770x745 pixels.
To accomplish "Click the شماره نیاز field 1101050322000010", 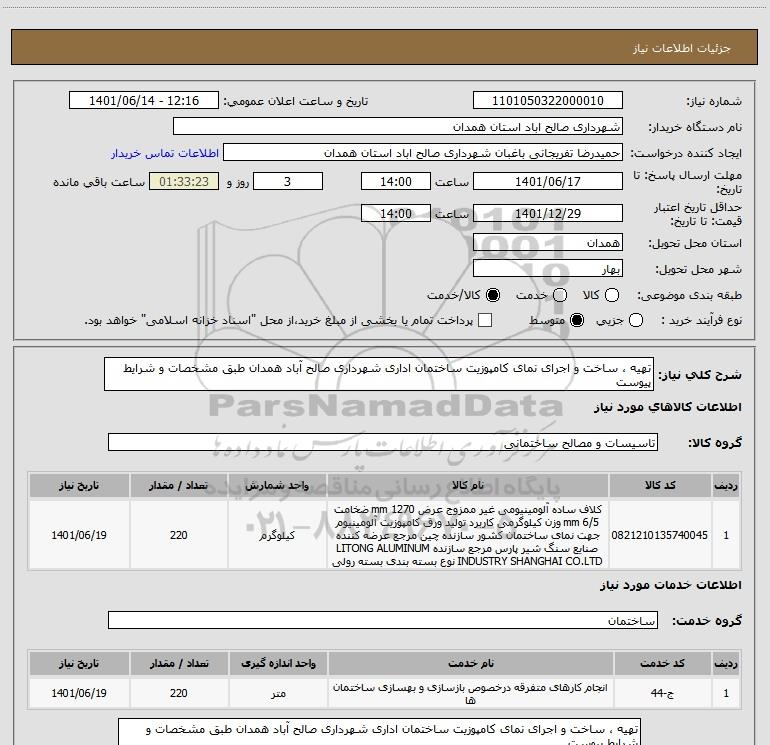I will 548,100.
